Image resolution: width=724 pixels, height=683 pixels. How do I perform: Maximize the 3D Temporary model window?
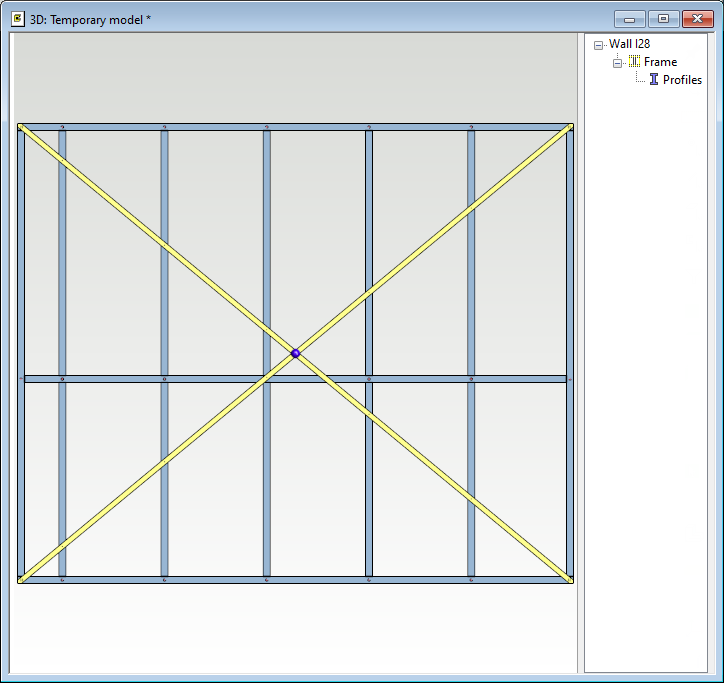pos(662,19)
